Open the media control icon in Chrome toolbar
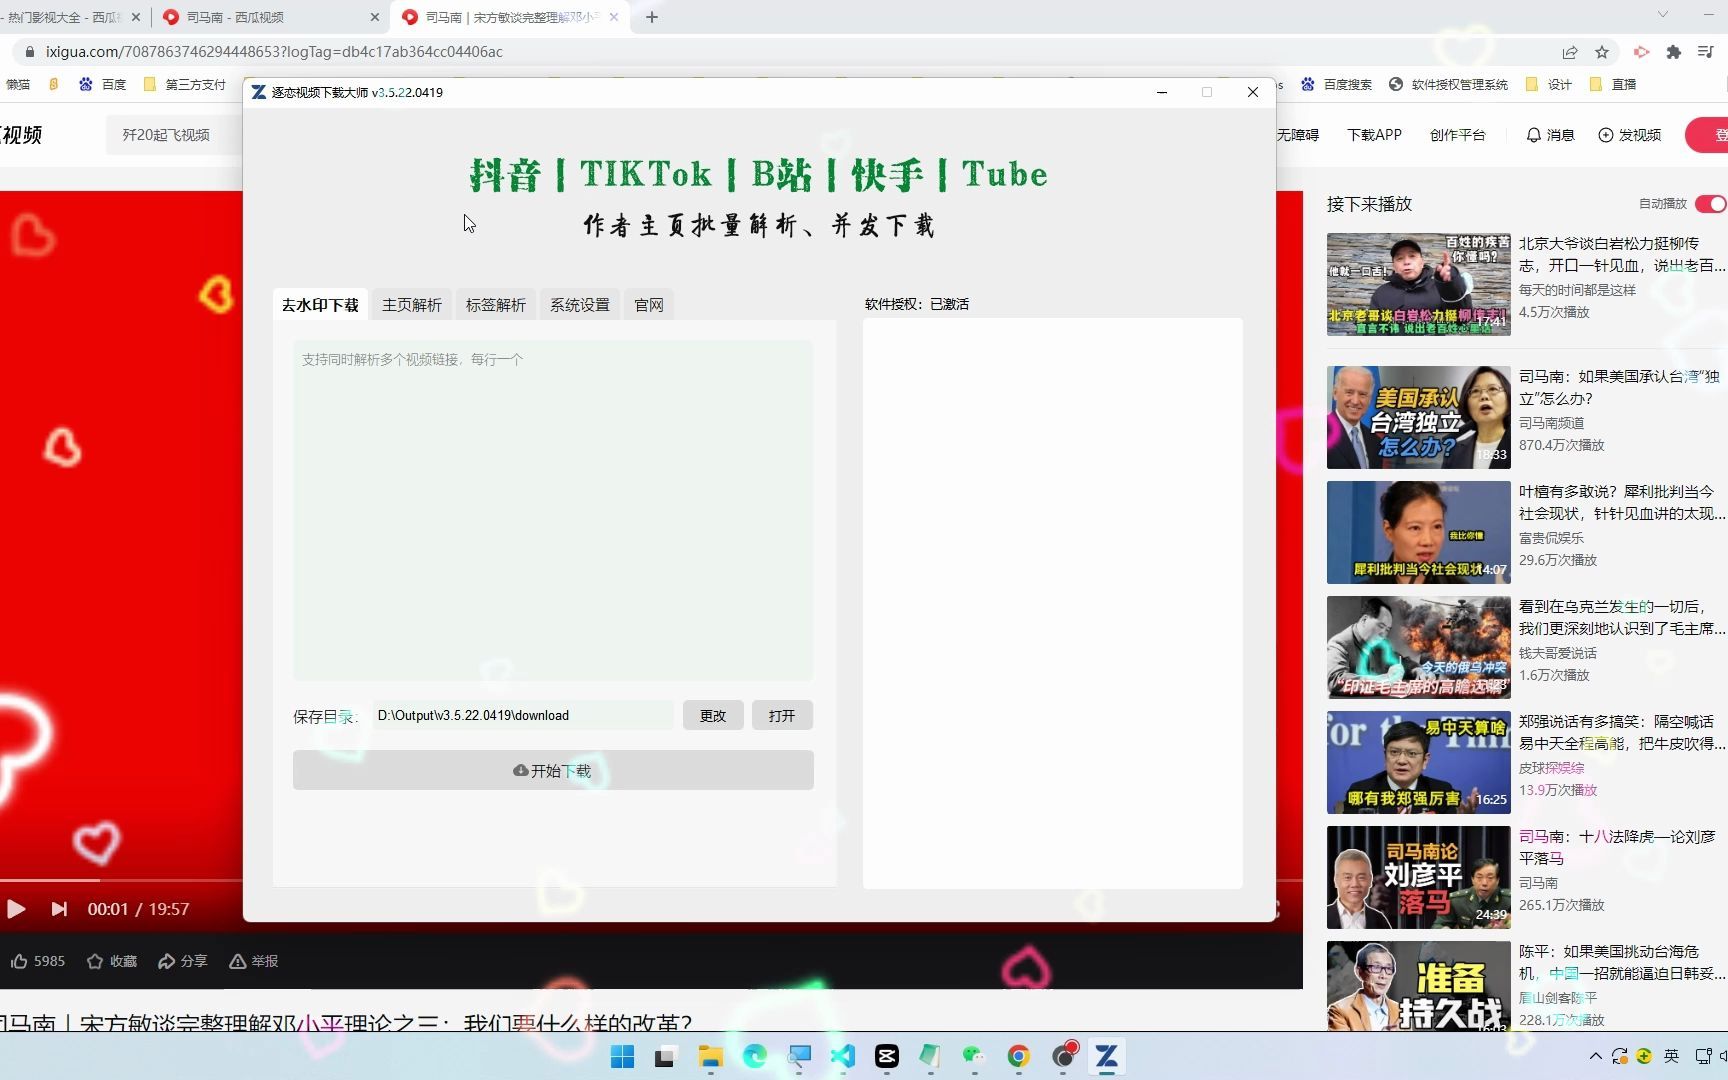 pos(1706,52)
